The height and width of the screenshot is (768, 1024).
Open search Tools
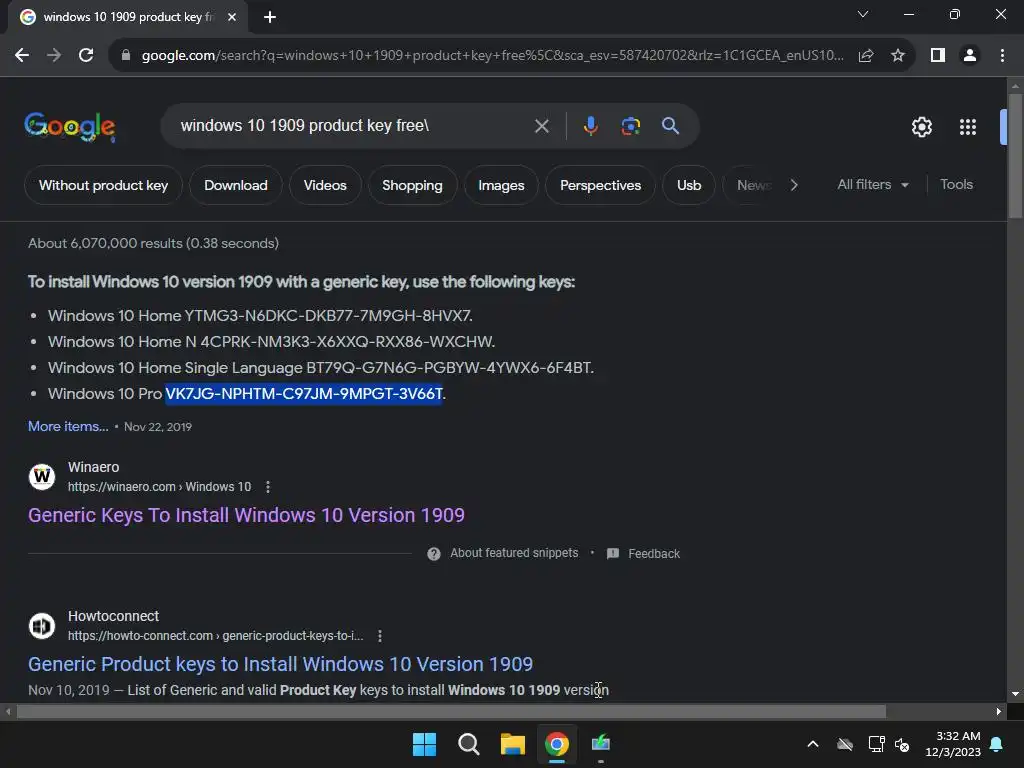956,185
